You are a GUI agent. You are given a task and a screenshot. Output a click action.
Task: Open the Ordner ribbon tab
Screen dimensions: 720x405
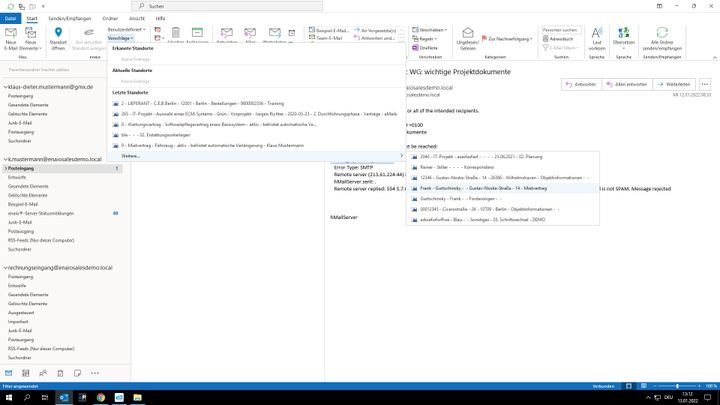click(x=110, y=18)
